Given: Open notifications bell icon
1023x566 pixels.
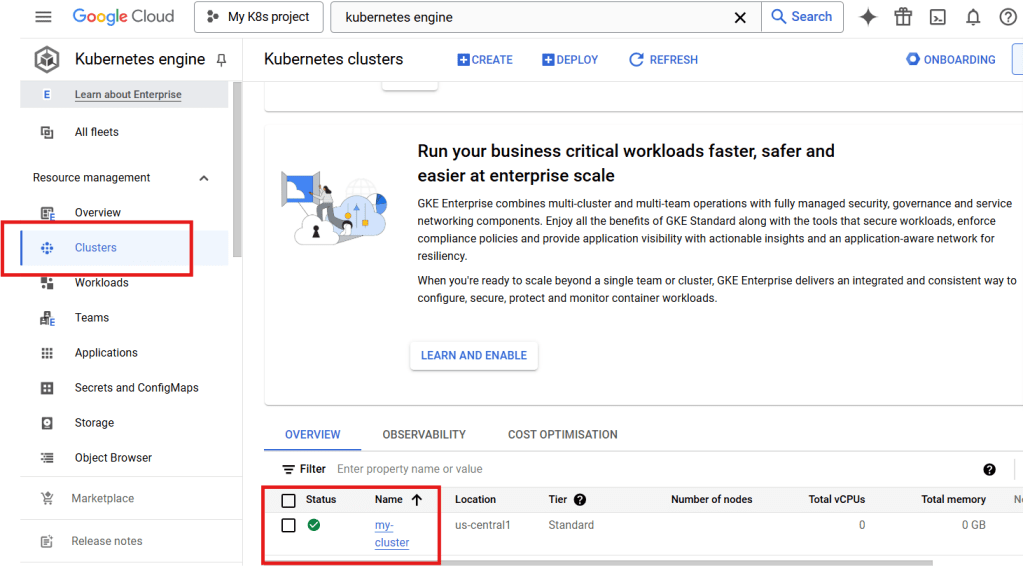Looking at the screenshot, I should pos(973,17).
